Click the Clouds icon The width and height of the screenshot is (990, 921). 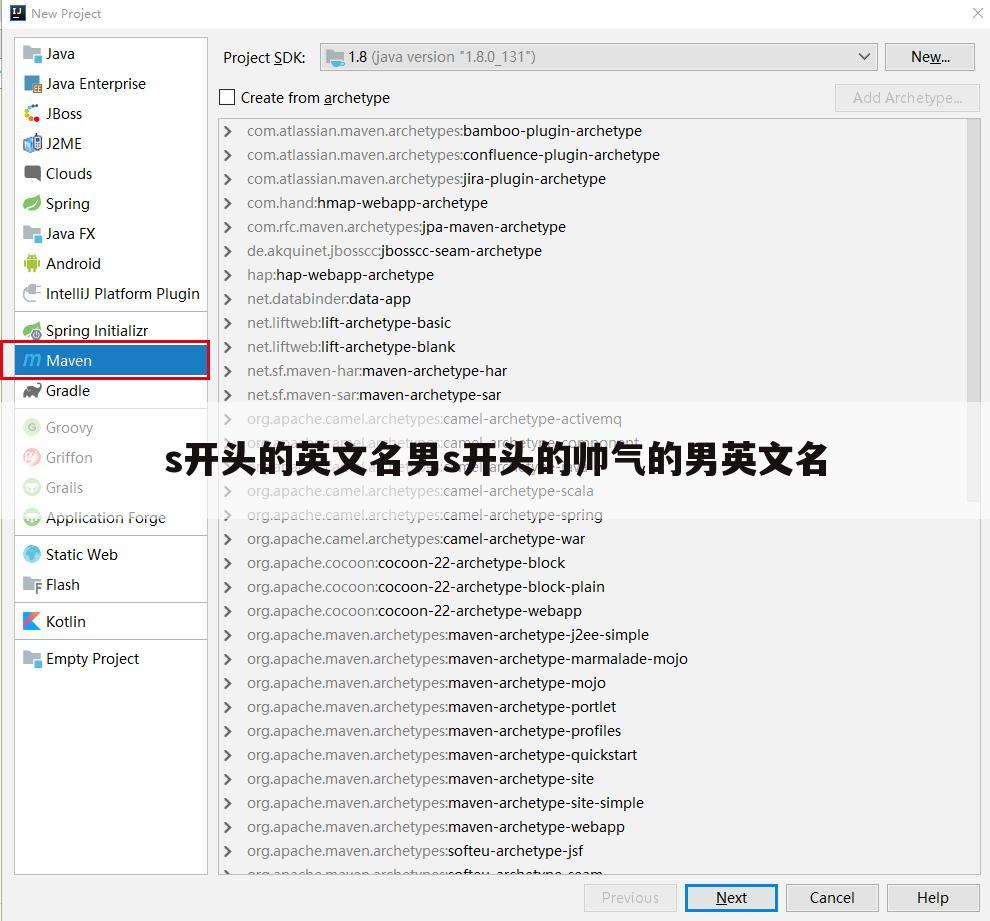pyautogui.click(x=32, y=173)
